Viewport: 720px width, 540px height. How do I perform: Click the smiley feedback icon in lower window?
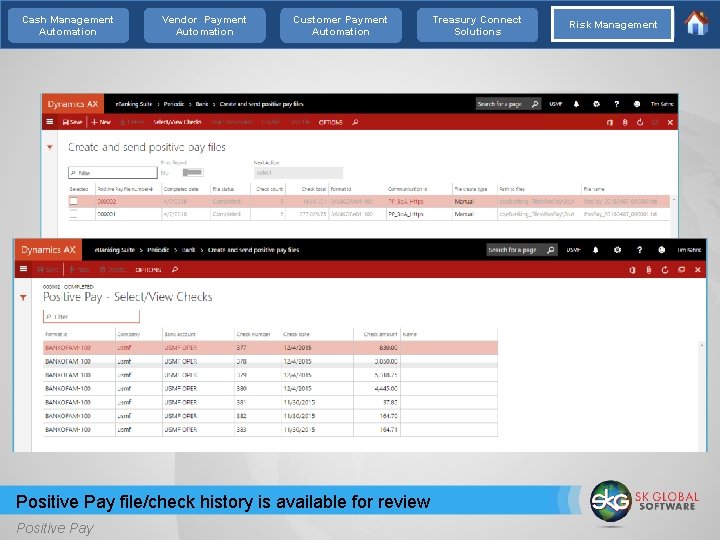click(x=661, y=250)
